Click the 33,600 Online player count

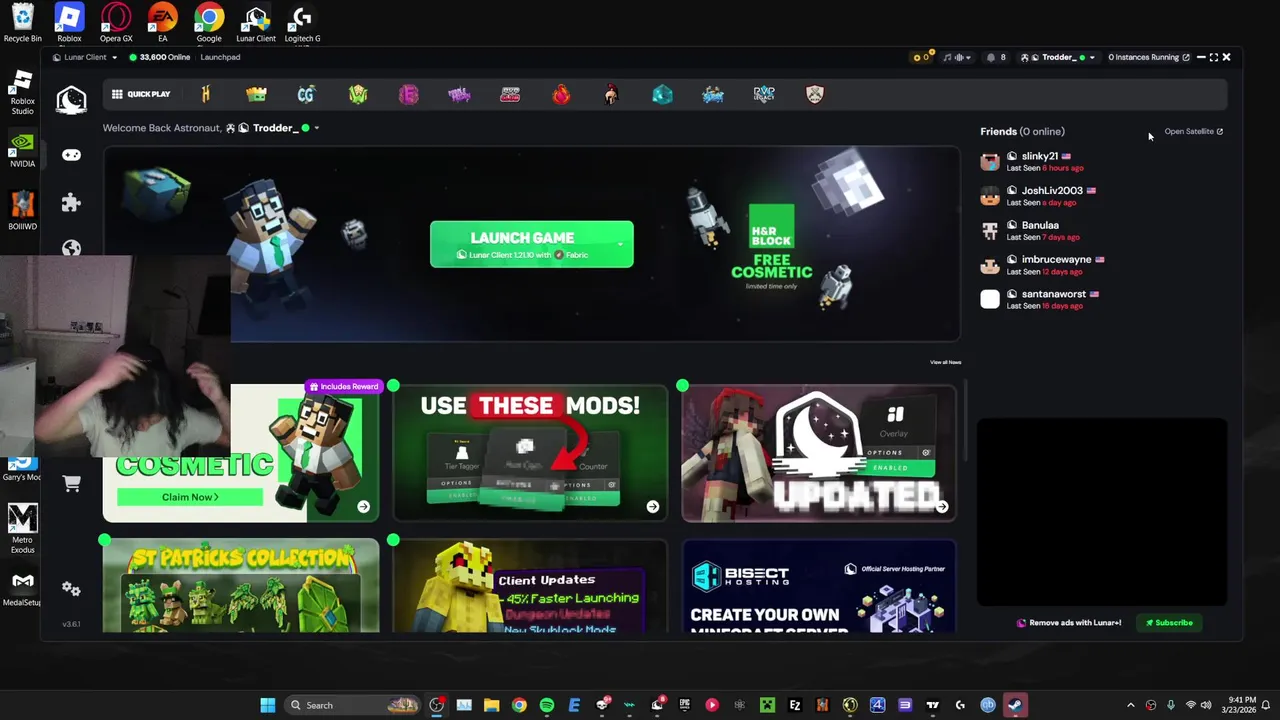point(160,57)
